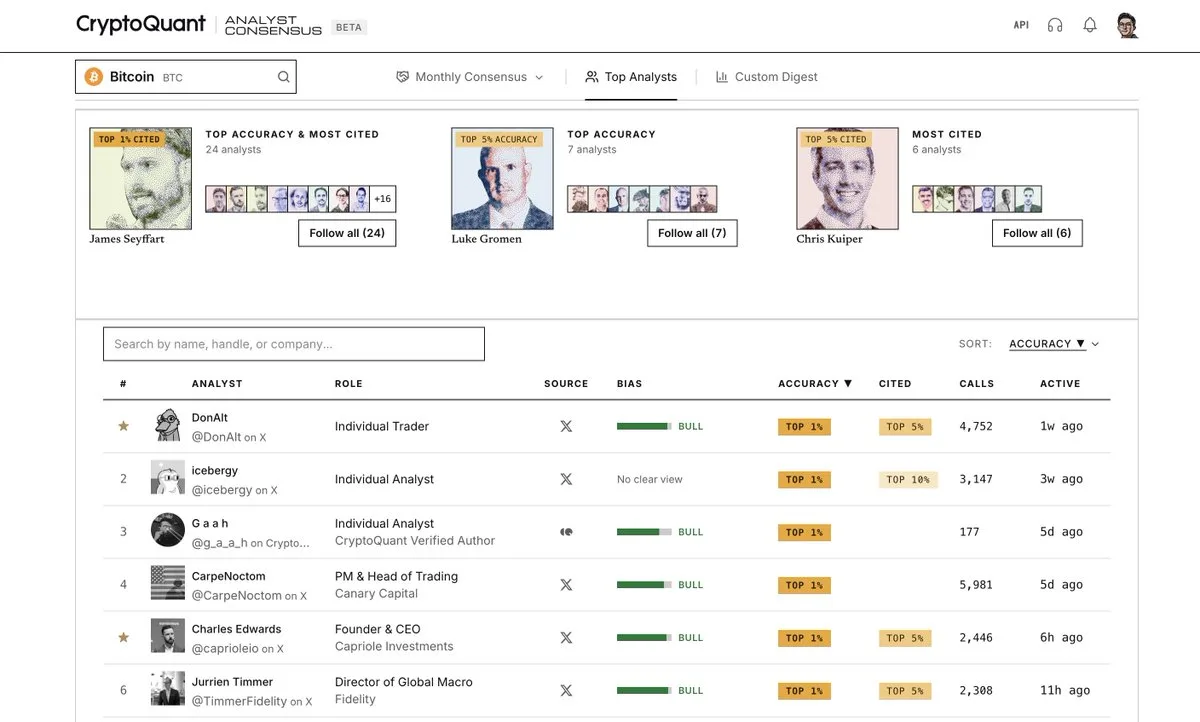
Task: Click the Bias column header
Action: click(x=630, y=384)
